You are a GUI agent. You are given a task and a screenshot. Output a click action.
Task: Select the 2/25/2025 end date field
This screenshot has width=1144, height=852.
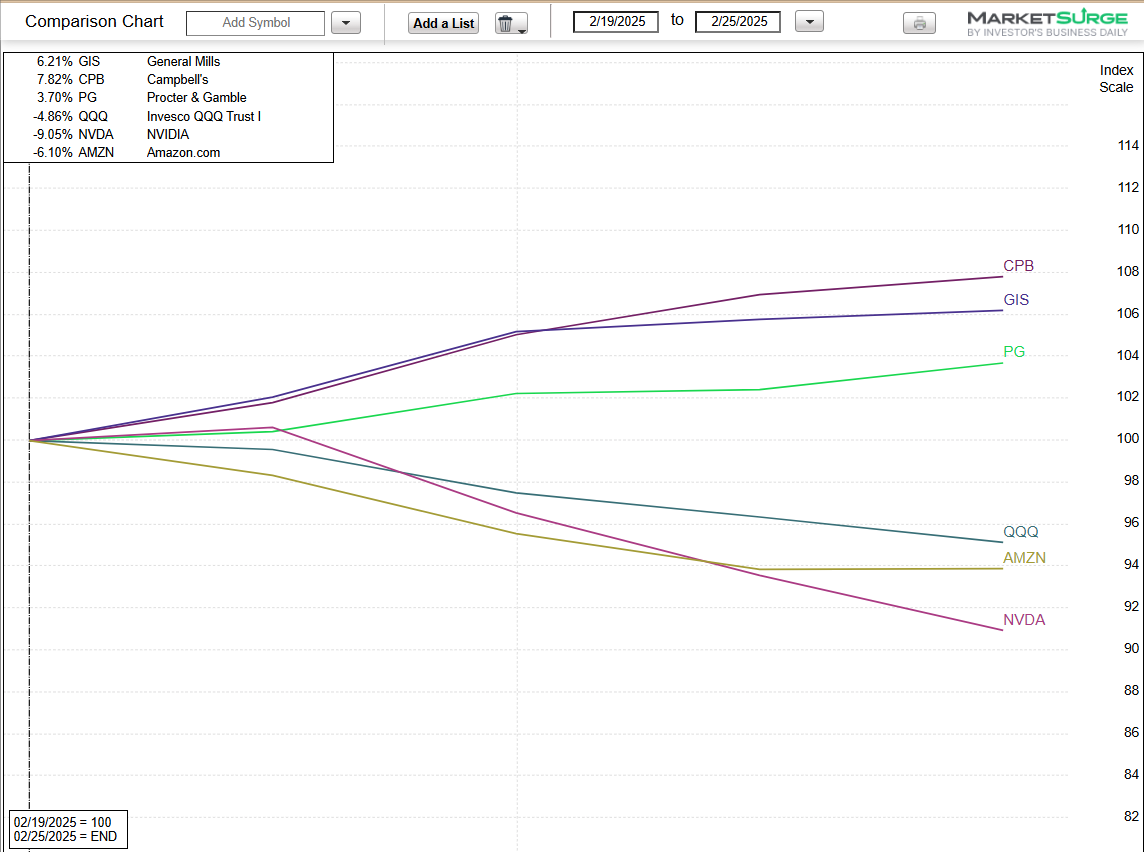tap(737, 22)
